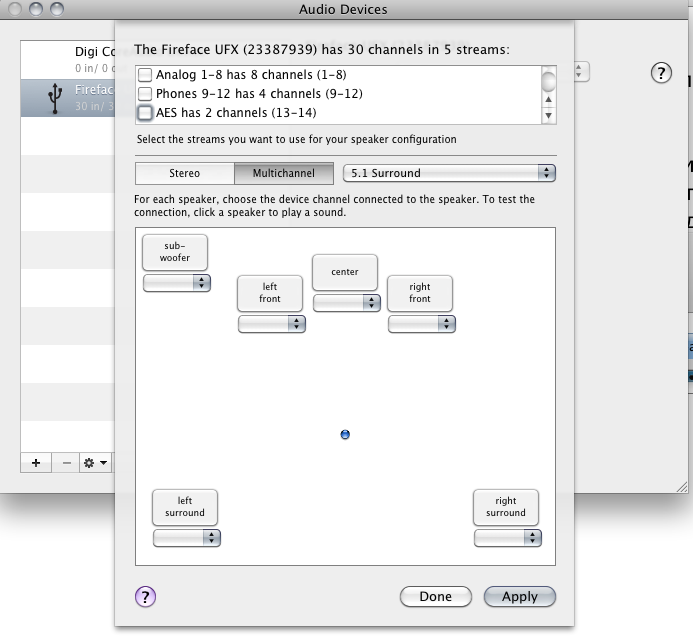693x637 pixels.
Task: Click the Done button
Action: (x=436, y=597)
